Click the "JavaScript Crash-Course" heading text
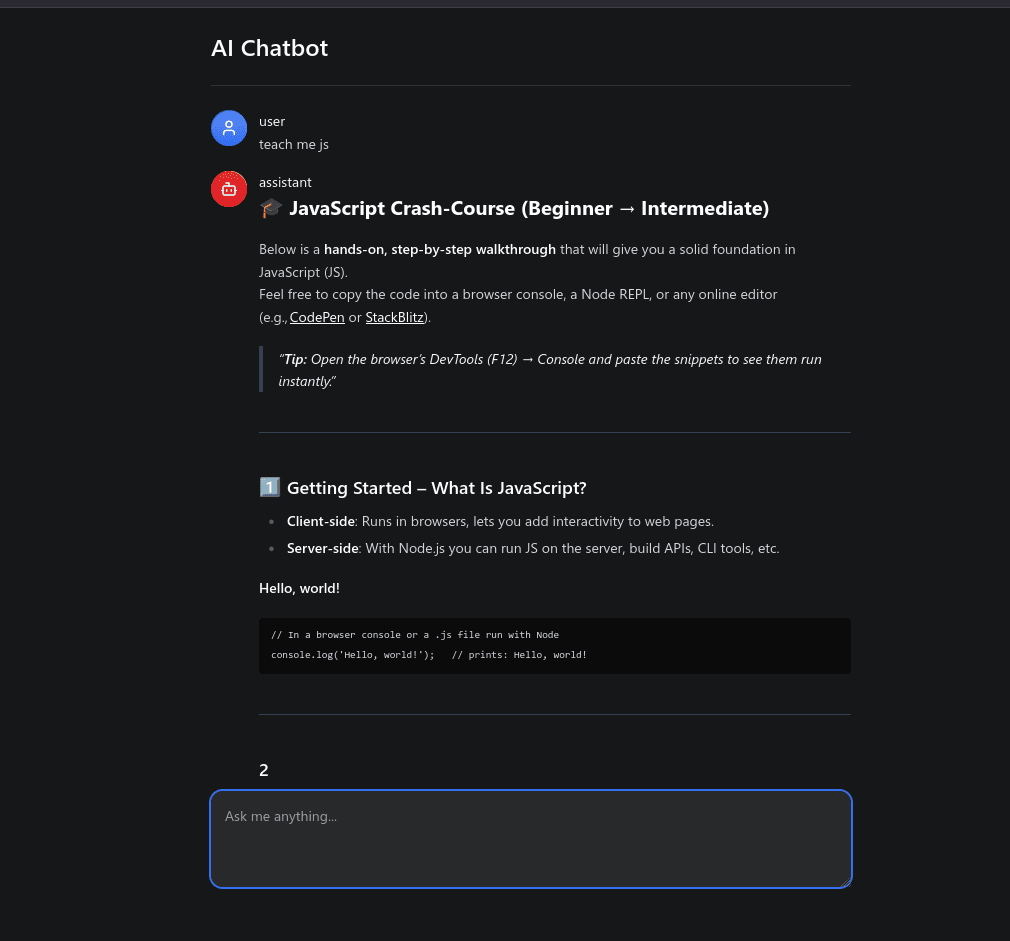This screenshot has height=941, width=1010. [x=529, y=208]
